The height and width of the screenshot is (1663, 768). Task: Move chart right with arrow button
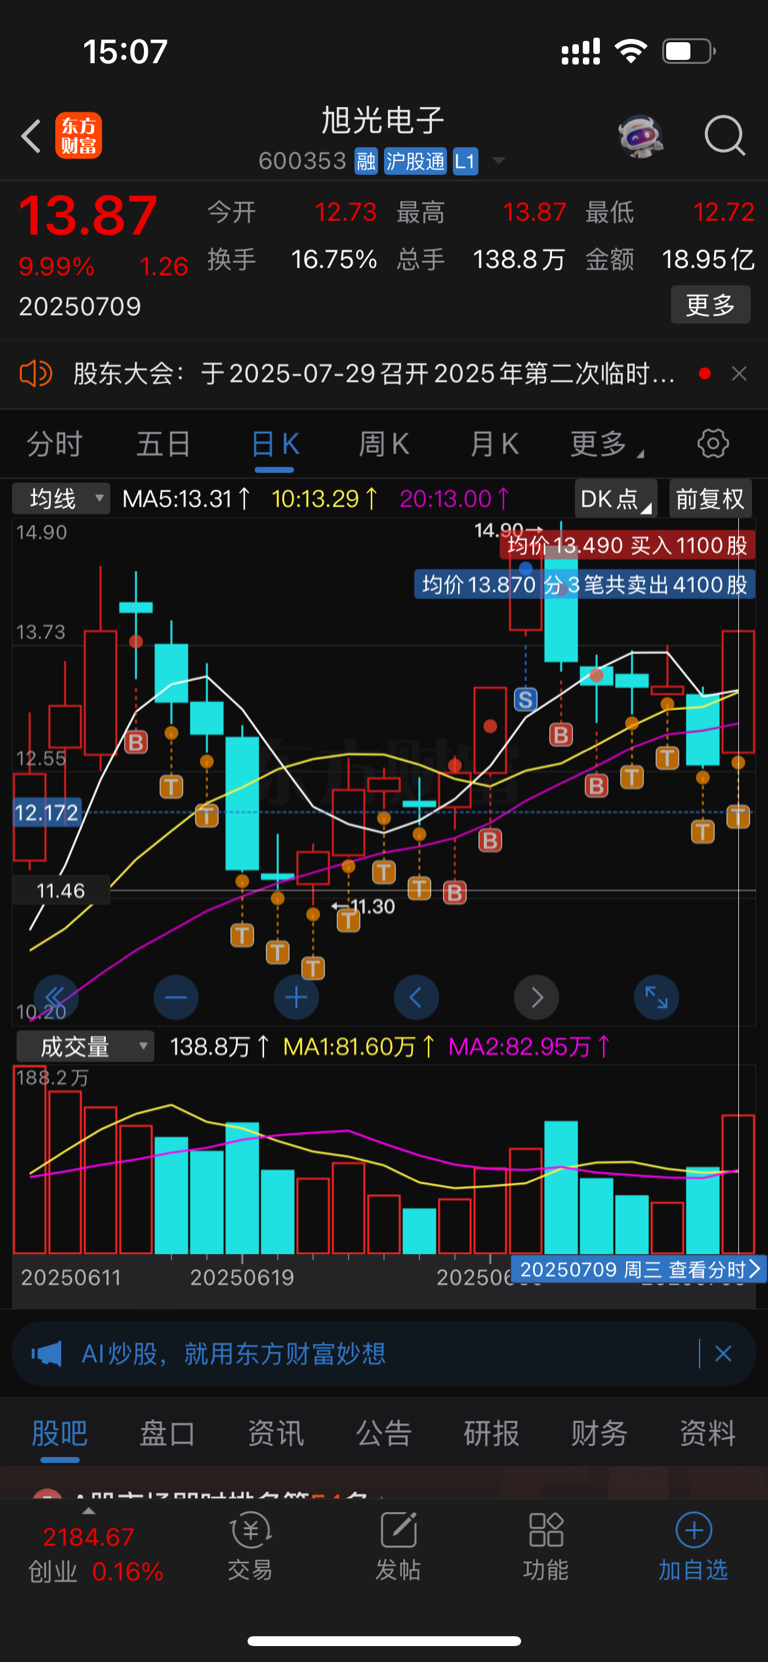tap(537, 997)
